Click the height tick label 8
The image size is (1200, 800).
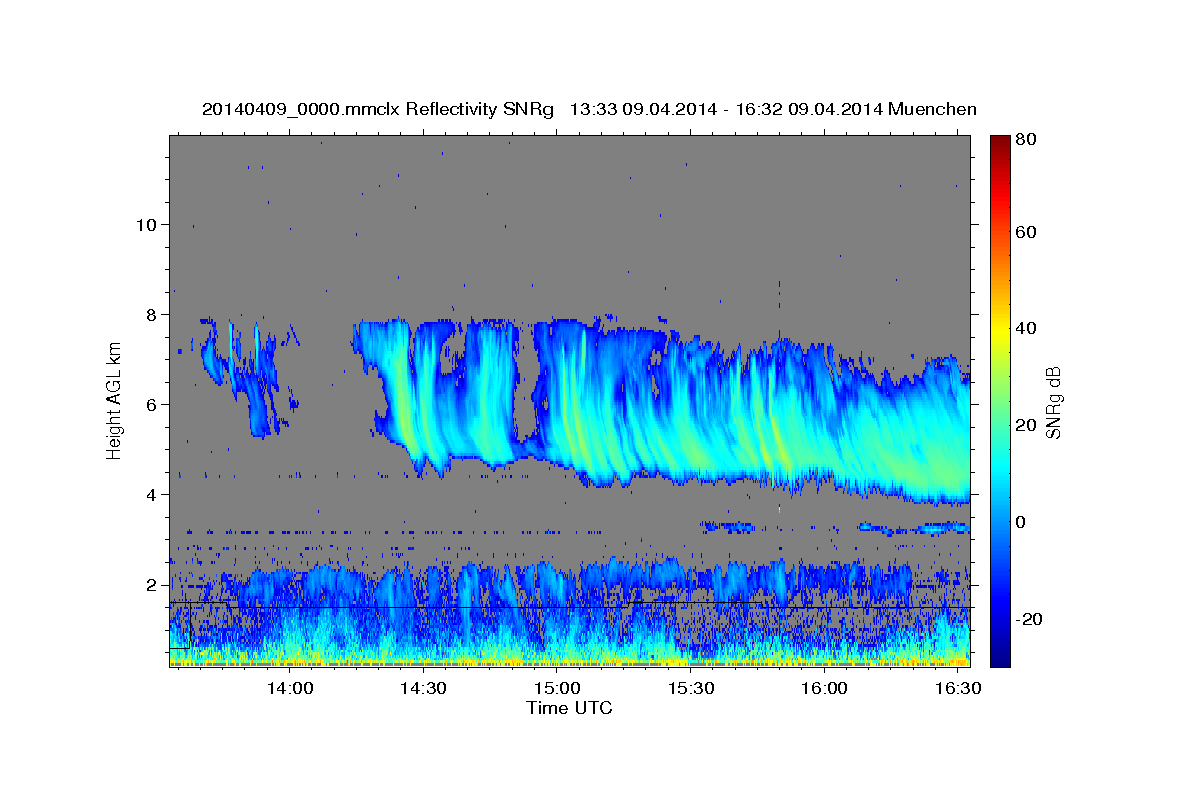coord(152,315)
